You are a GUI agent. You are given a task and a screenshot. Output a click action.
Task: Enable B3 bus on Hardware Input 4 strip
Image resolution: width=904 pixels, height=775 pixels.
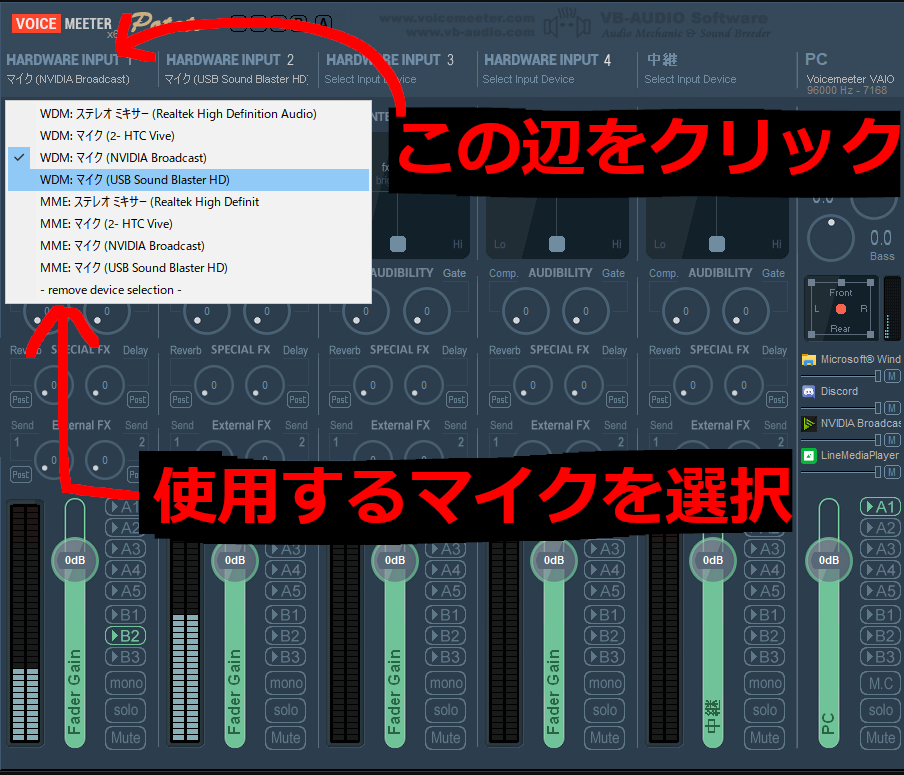pos(604,657)
